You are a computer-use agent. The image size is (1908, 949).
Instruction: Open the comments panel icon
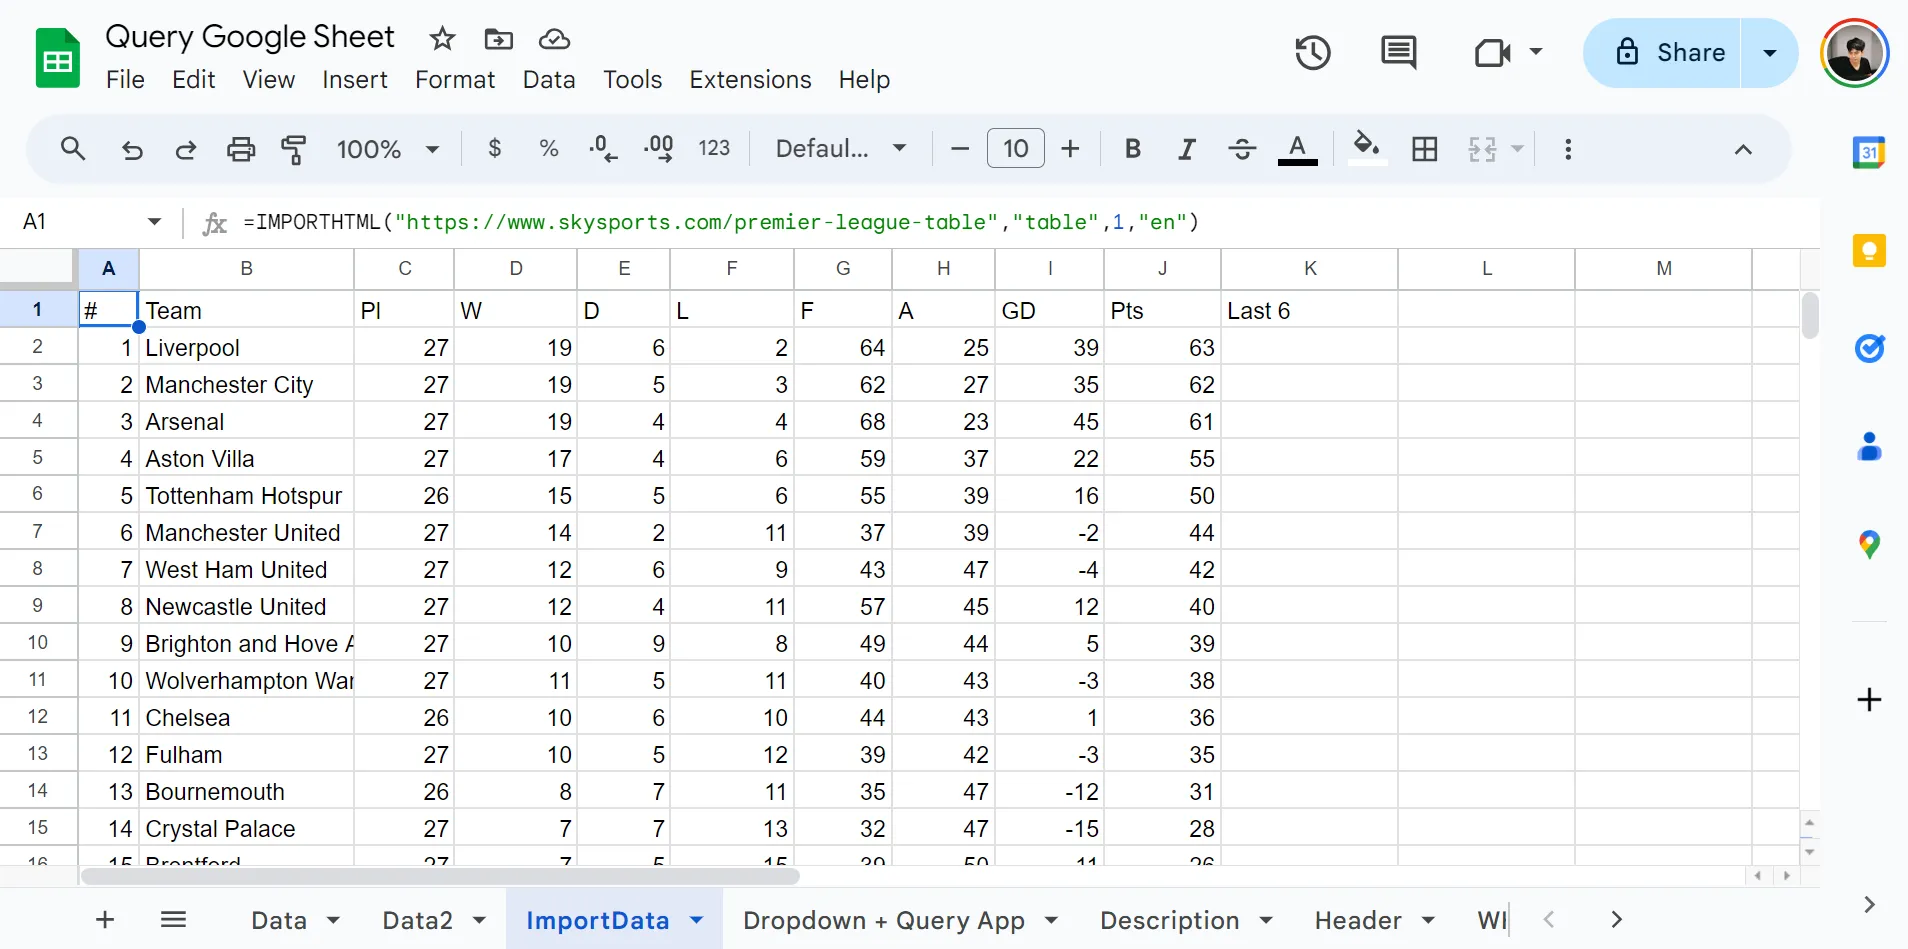tap(1398, 52)
